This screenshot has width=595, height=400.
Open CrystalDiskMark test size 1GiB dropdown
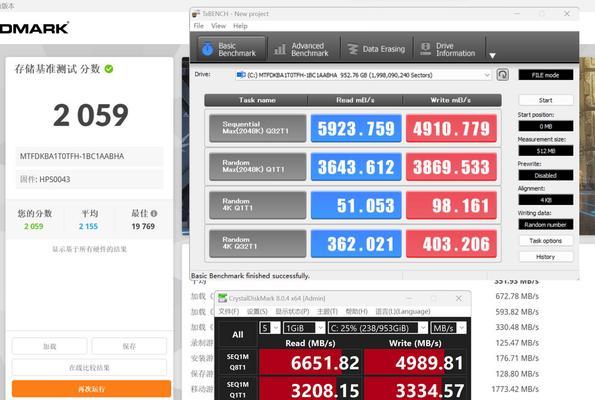point(304,328)
